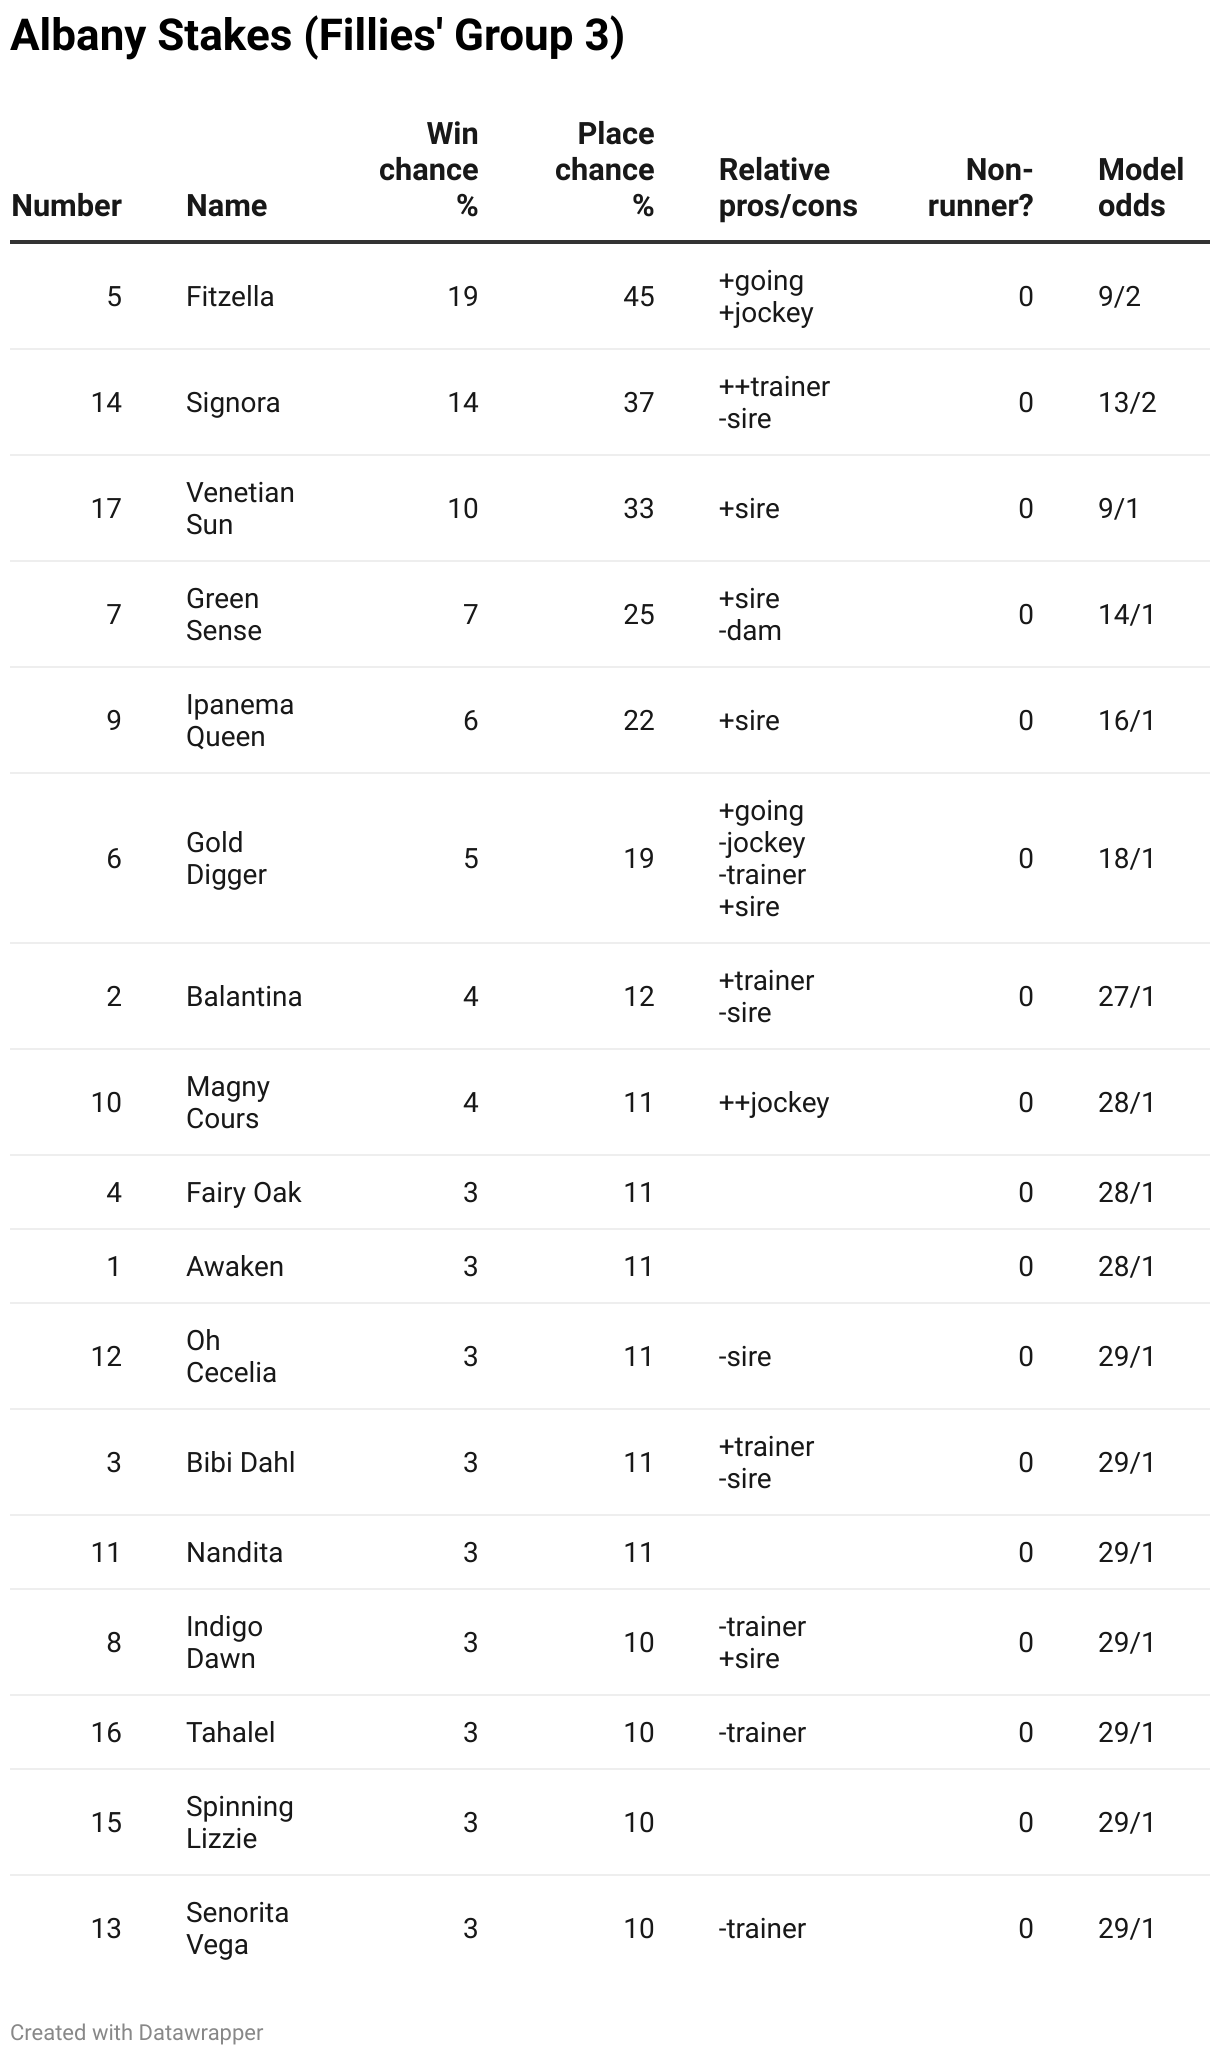Click the 9/2 model odds value
The width and height of the screenshot is (1220, 2056).
[1119, 297]
